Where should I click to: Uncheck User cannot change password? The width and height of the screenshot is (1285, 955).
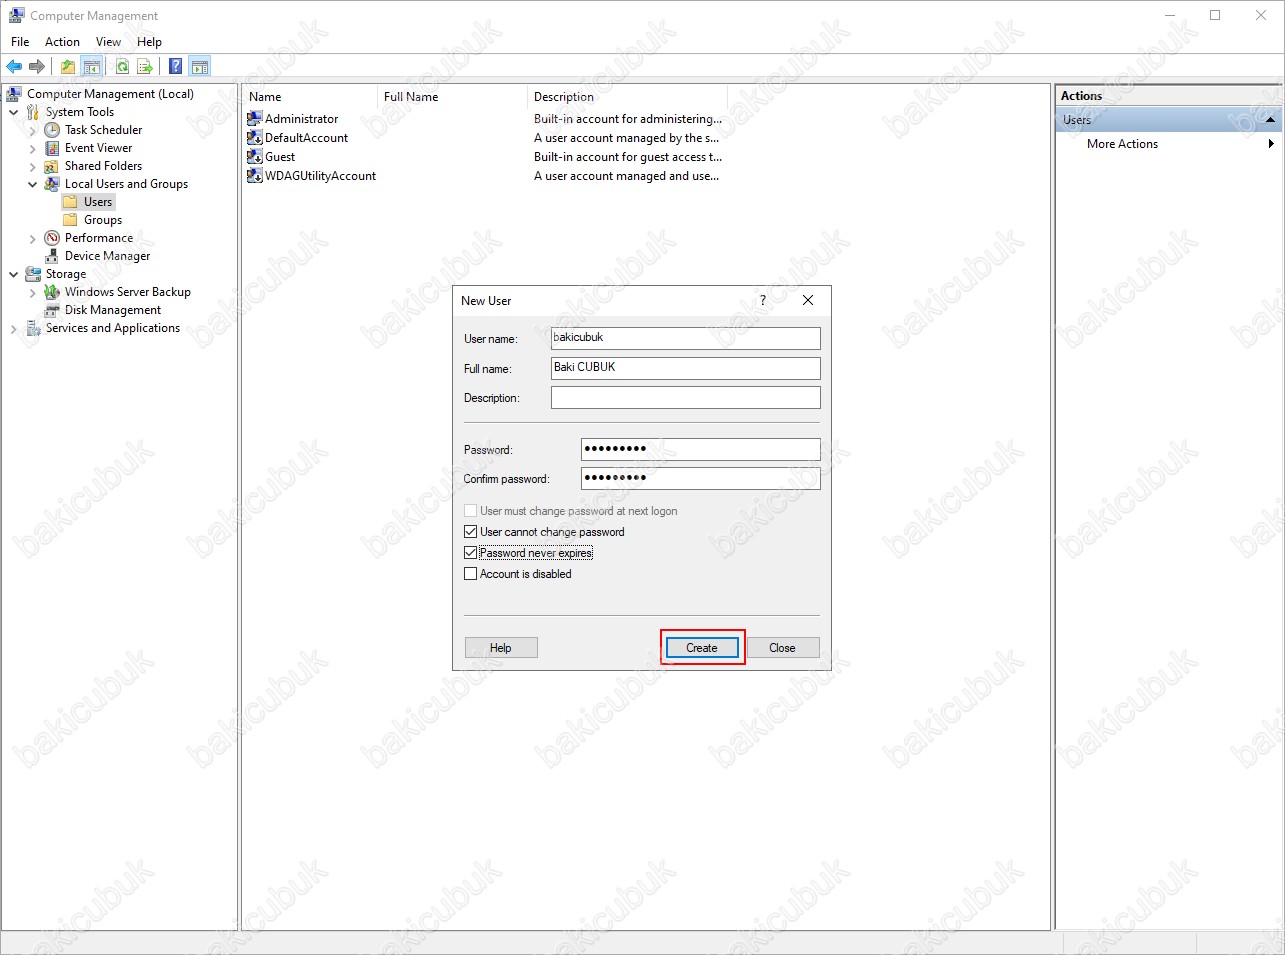click(471, 532)
